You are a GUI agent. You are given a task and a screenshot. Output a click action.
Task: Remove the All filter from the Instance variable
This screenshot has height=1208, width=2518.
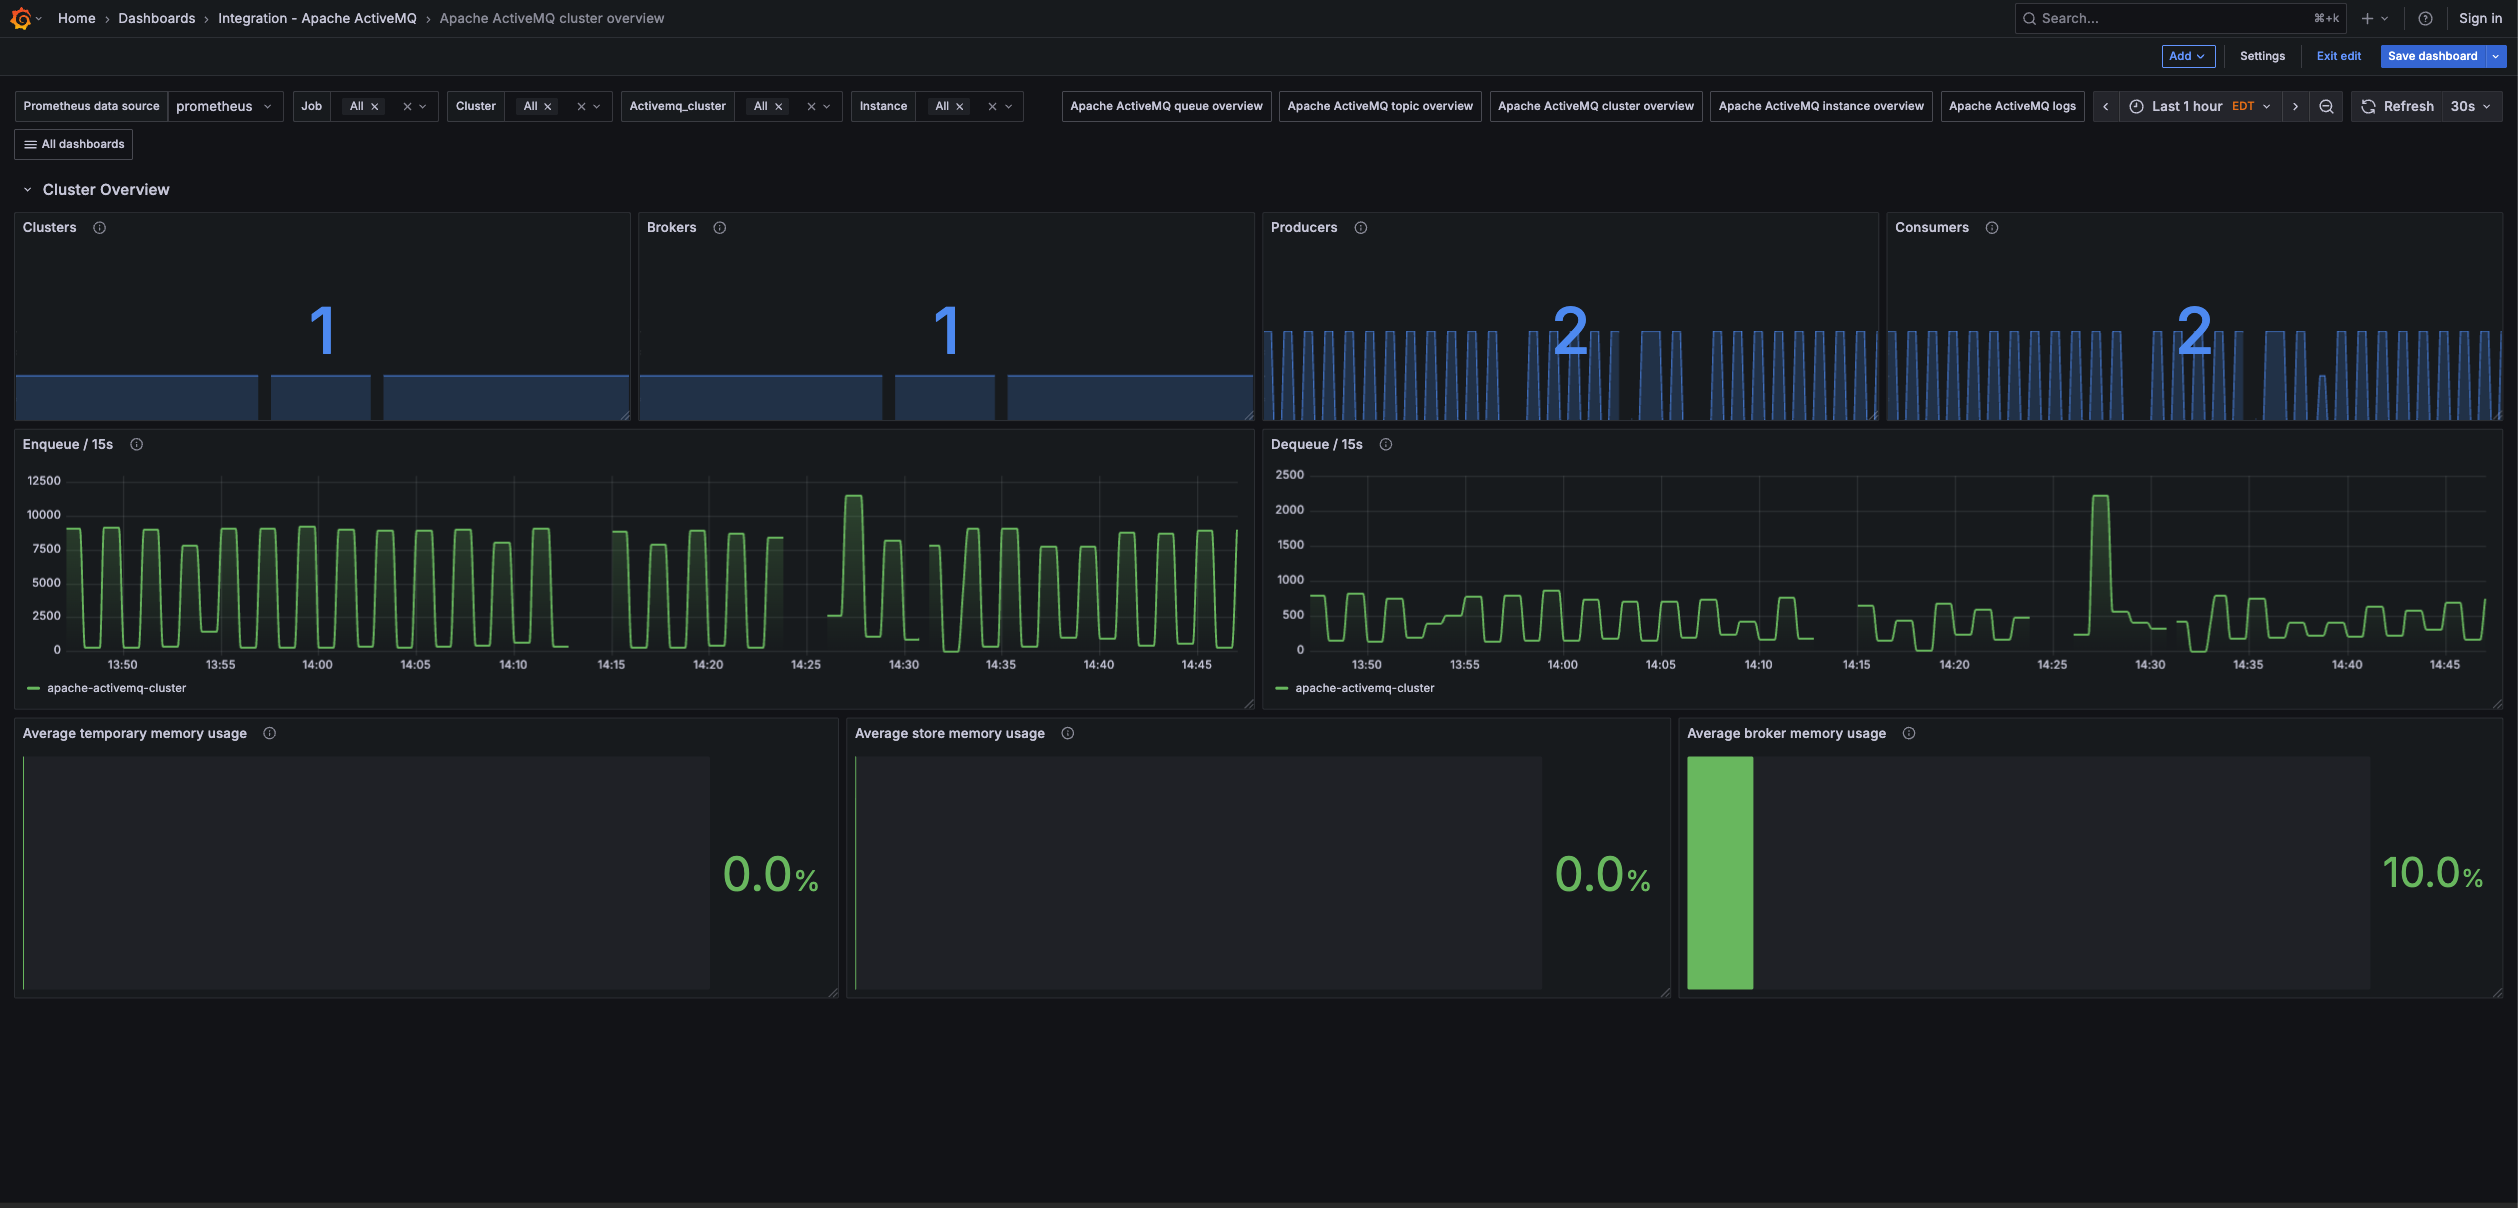[x=961, y=106]
